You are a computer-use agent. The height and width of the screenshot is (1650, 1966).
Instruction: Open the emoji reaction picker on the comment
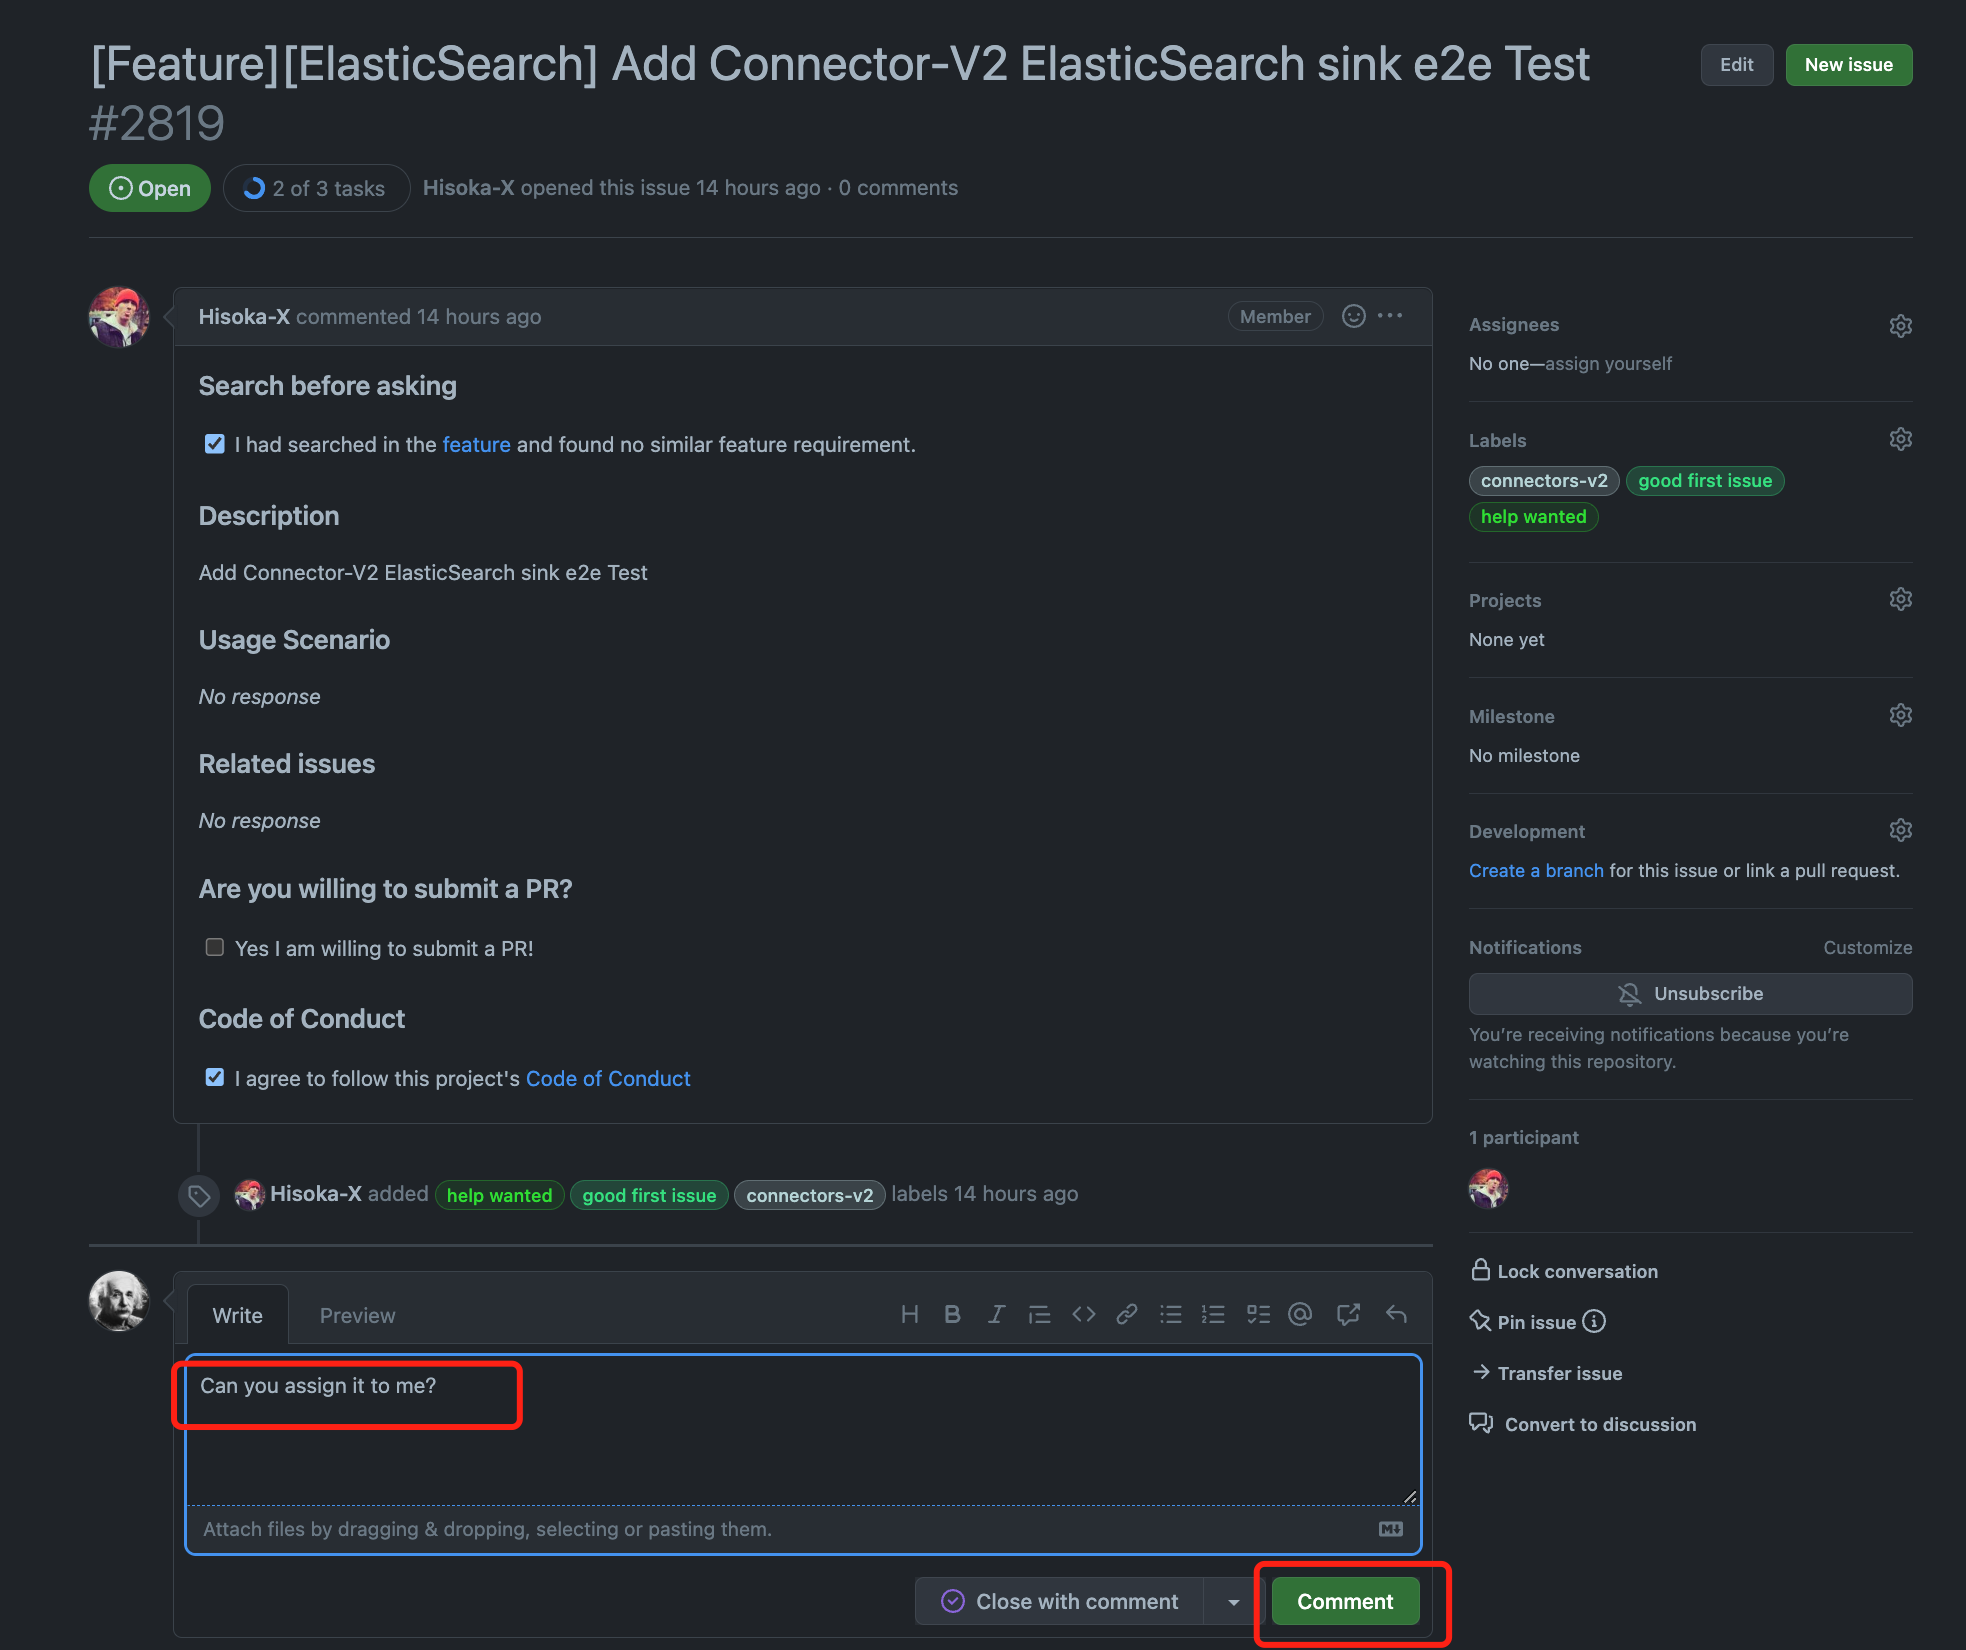(x=1353, y=316)
